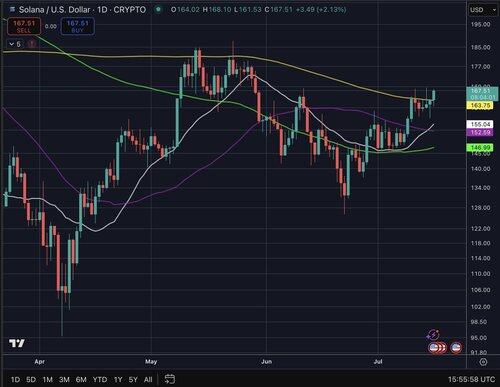Click the red 167.51 SELL button

[24, 26]
